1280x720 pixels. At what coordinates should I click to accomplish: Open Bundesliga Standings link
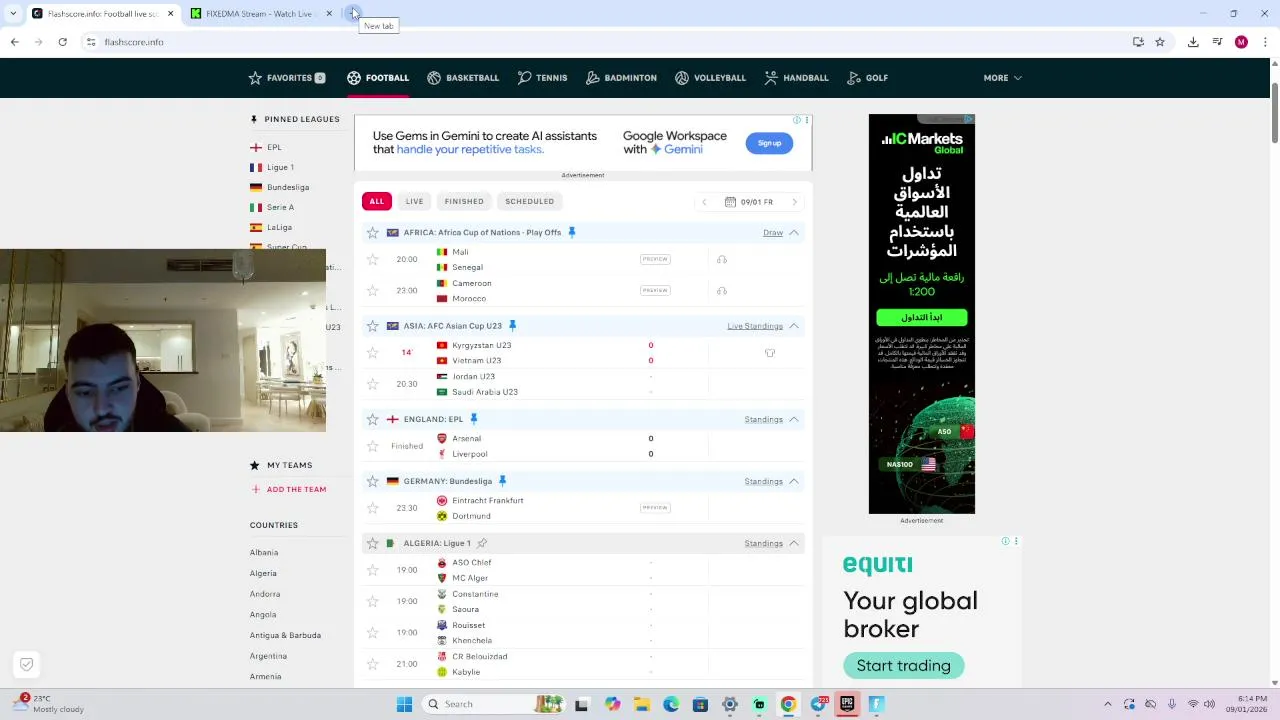coord(763,481)
